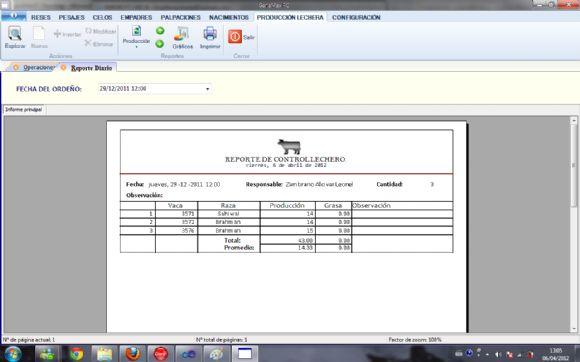Viewport: 580px width, 362px height.
Task: Expand the Fecha del Ordeño date dropdown
Action: tap(208, 89)
